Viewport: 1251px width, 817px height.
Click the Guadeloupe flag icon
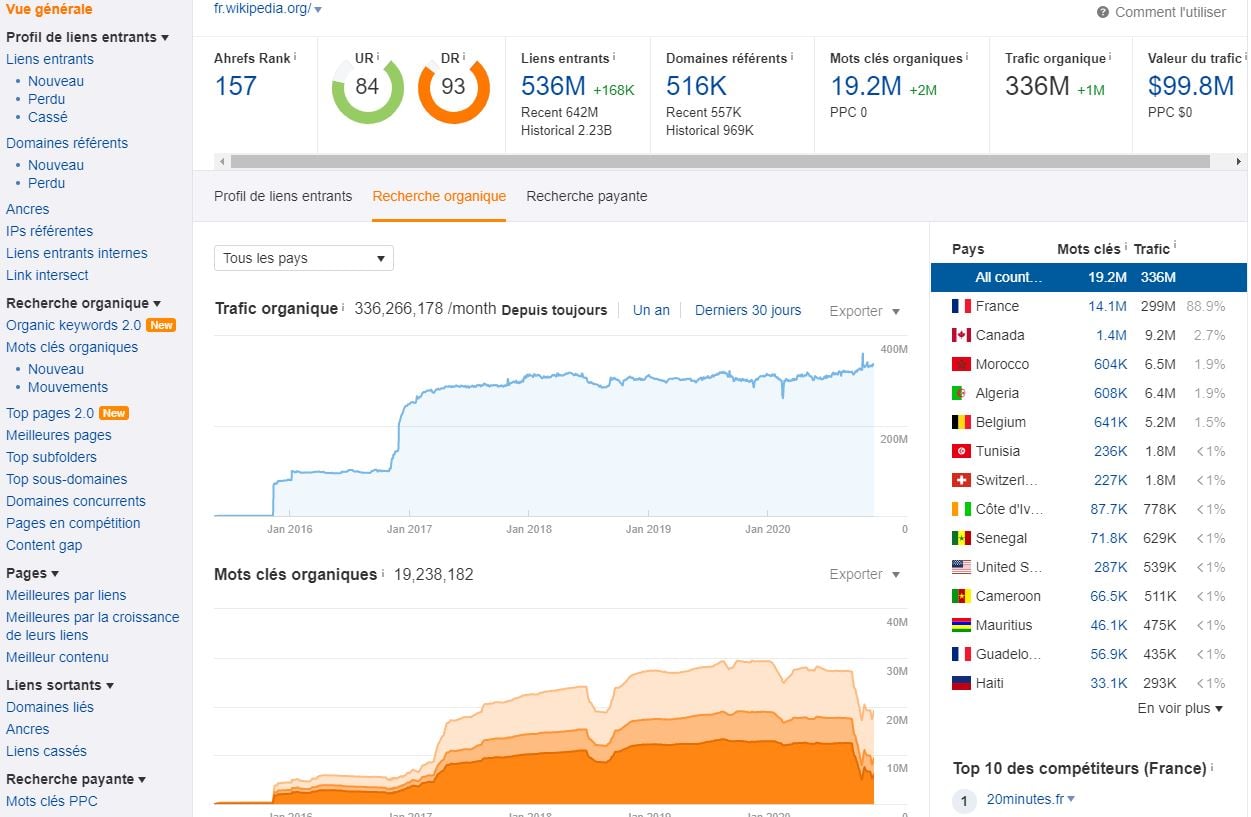coord(961,654)
